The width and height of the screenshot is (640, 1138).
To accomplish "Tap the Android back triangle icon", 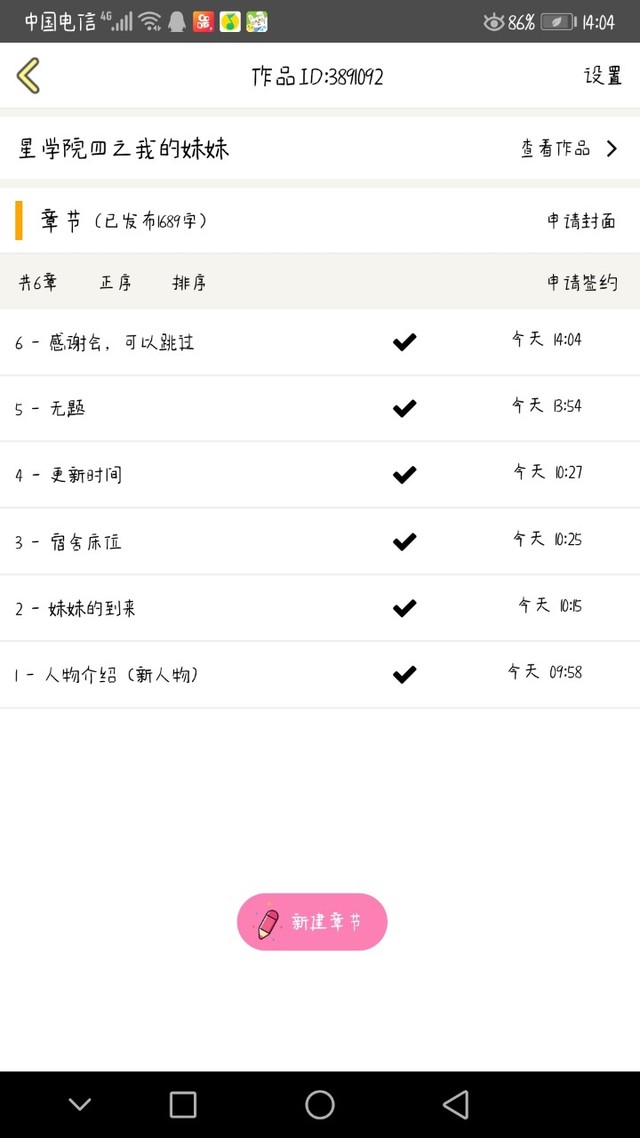I will [x=456, y=1105].
